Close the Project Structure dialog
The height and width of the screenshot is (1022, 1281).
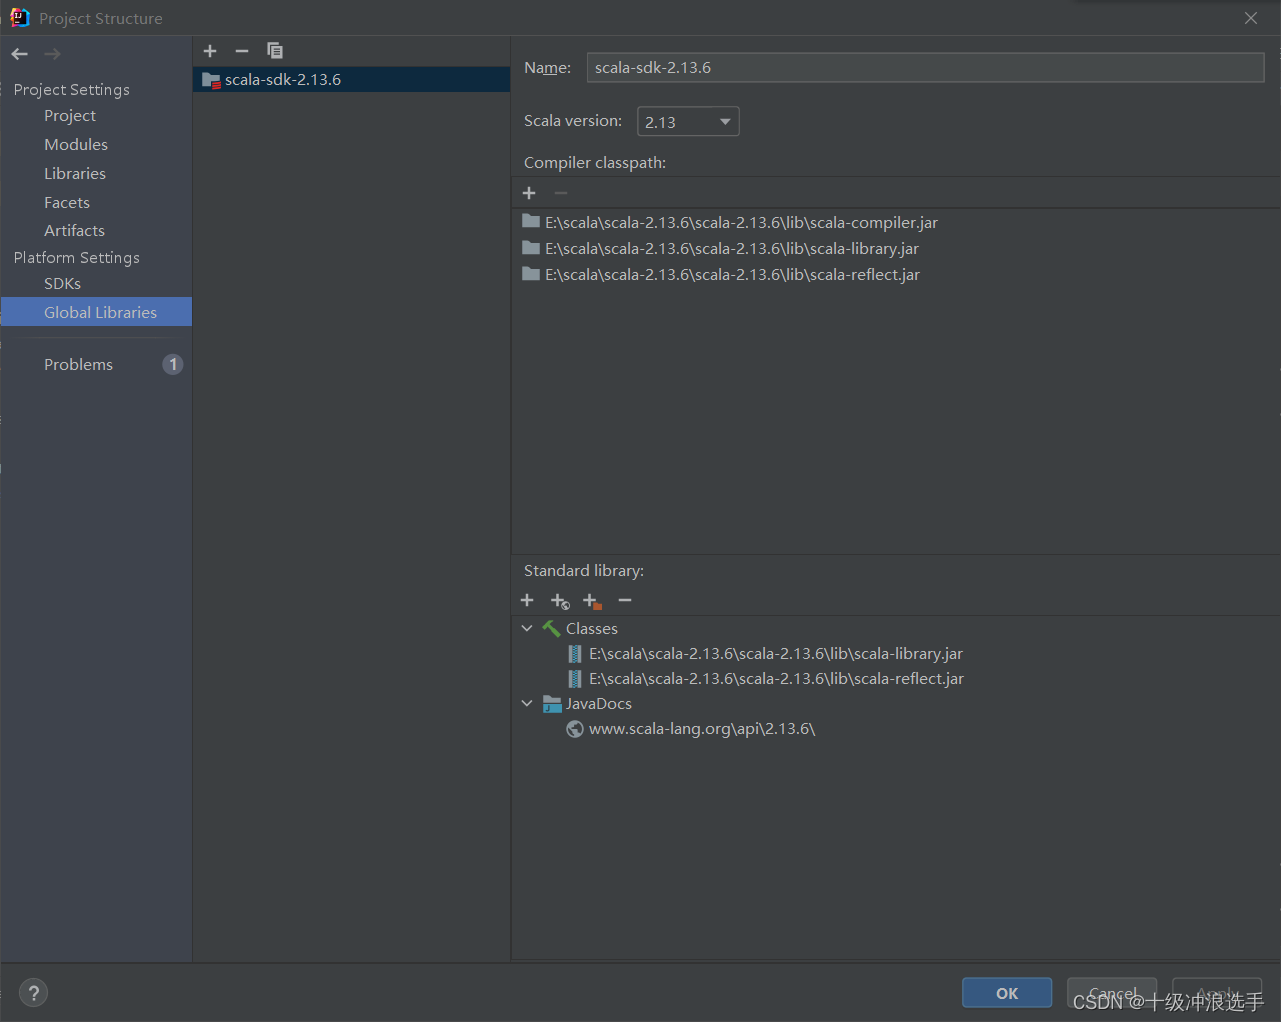[x=1251, y=18]
